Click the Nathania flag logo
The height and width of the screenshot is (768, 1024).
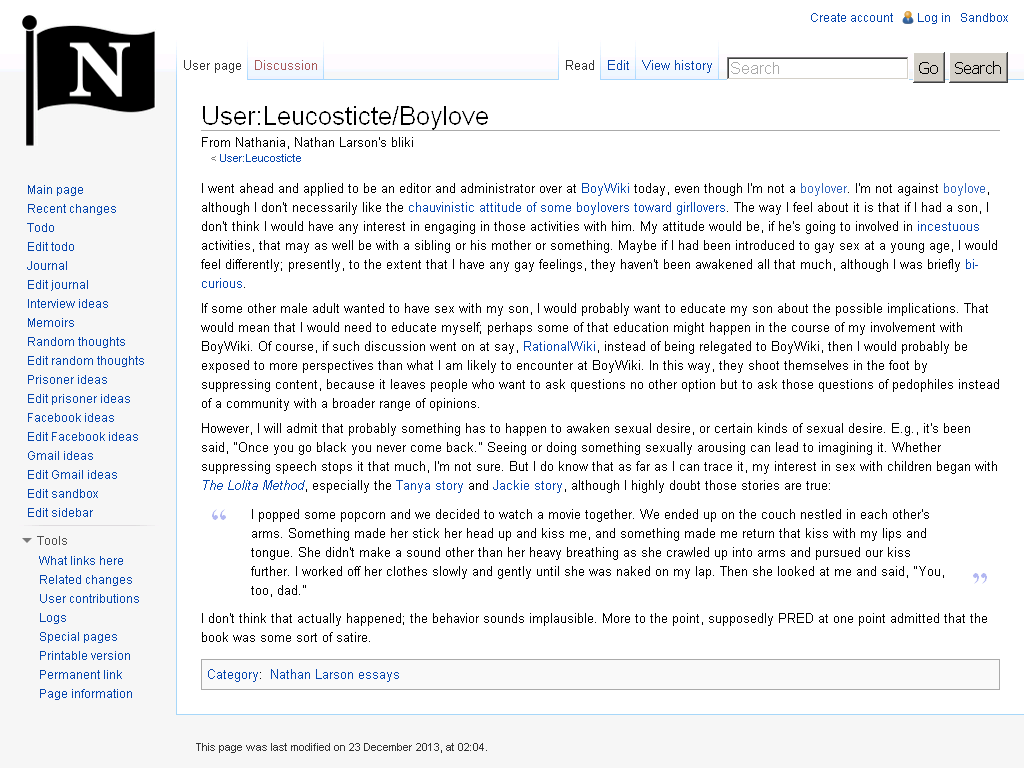point(89,81)
